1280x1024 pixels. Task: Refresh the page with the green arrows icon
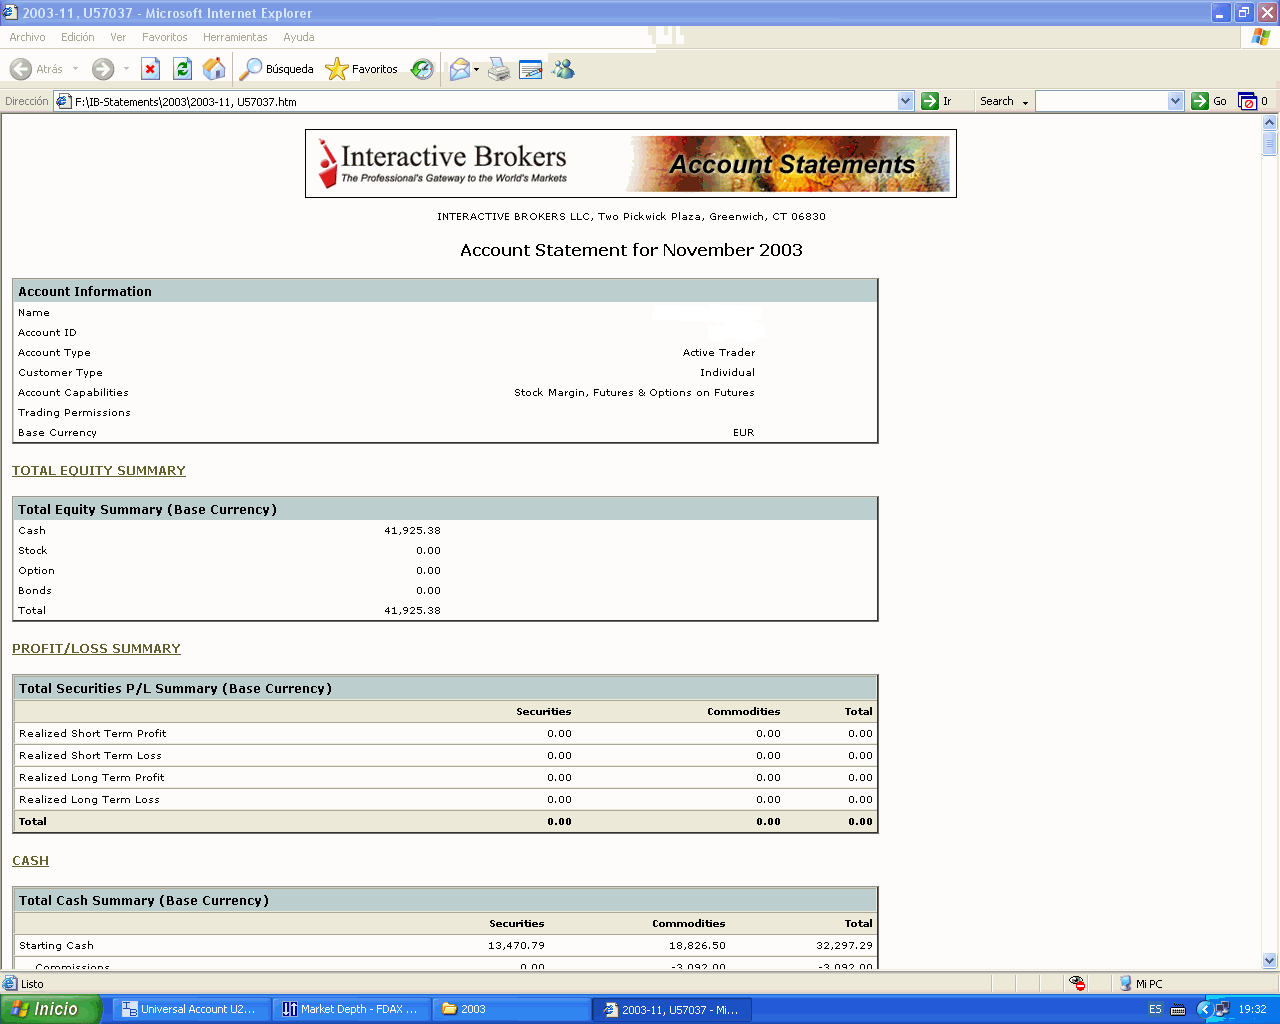point(182,69)
